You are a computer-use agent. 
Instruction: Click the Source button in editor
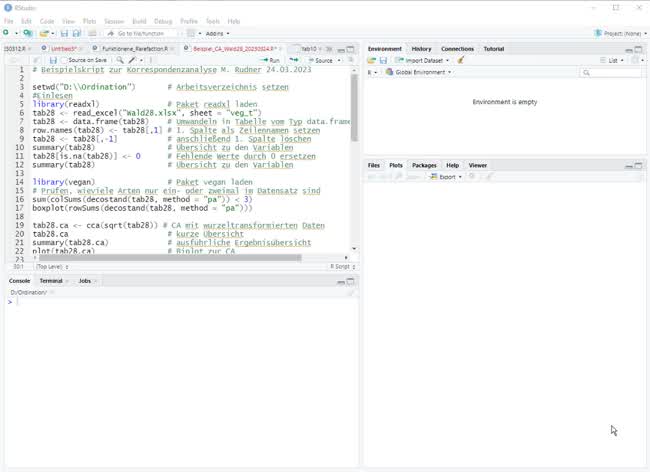(321, 61)
